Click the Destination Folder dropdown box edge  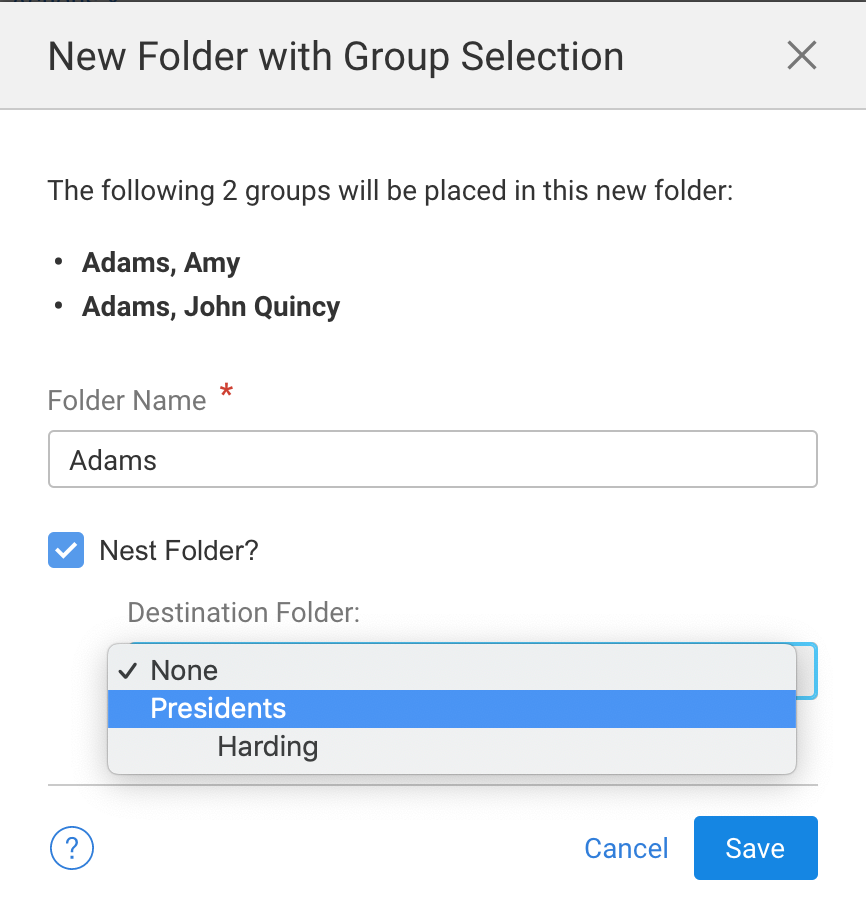pyautogui.click(x=807, y=670)
